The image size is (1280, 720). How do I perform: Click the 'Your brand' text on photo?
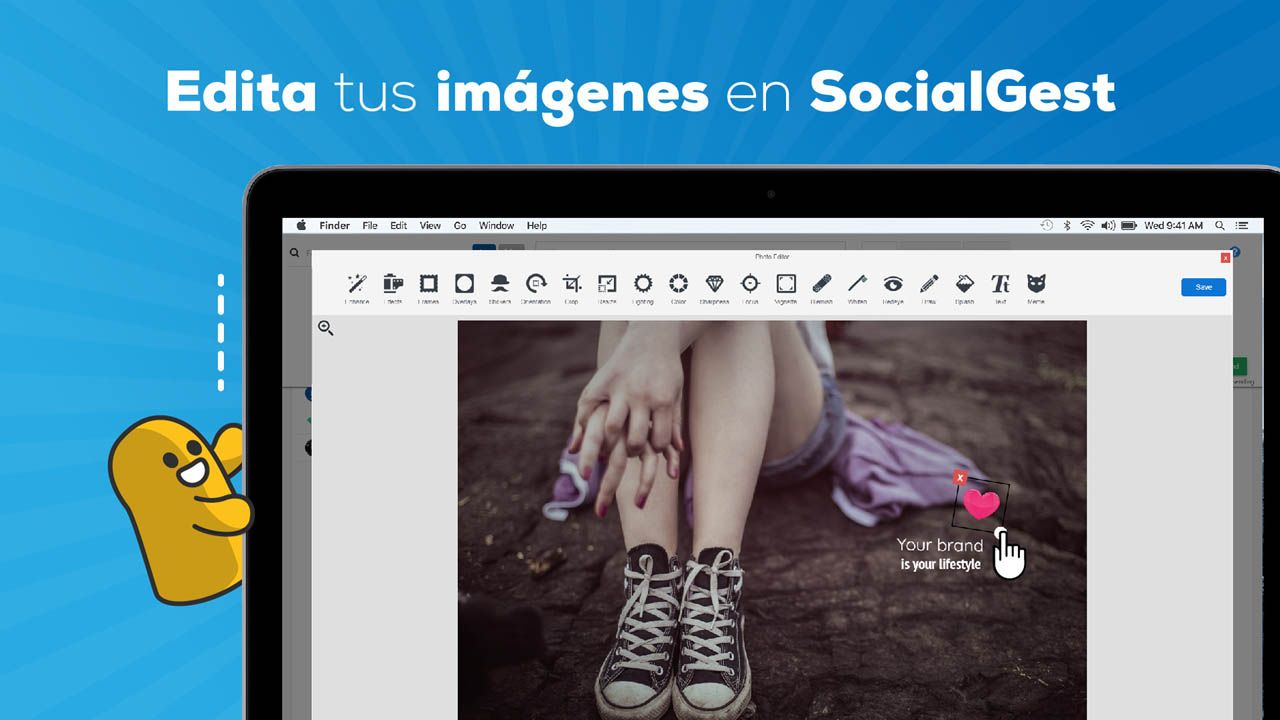click(x=939, y=545)
